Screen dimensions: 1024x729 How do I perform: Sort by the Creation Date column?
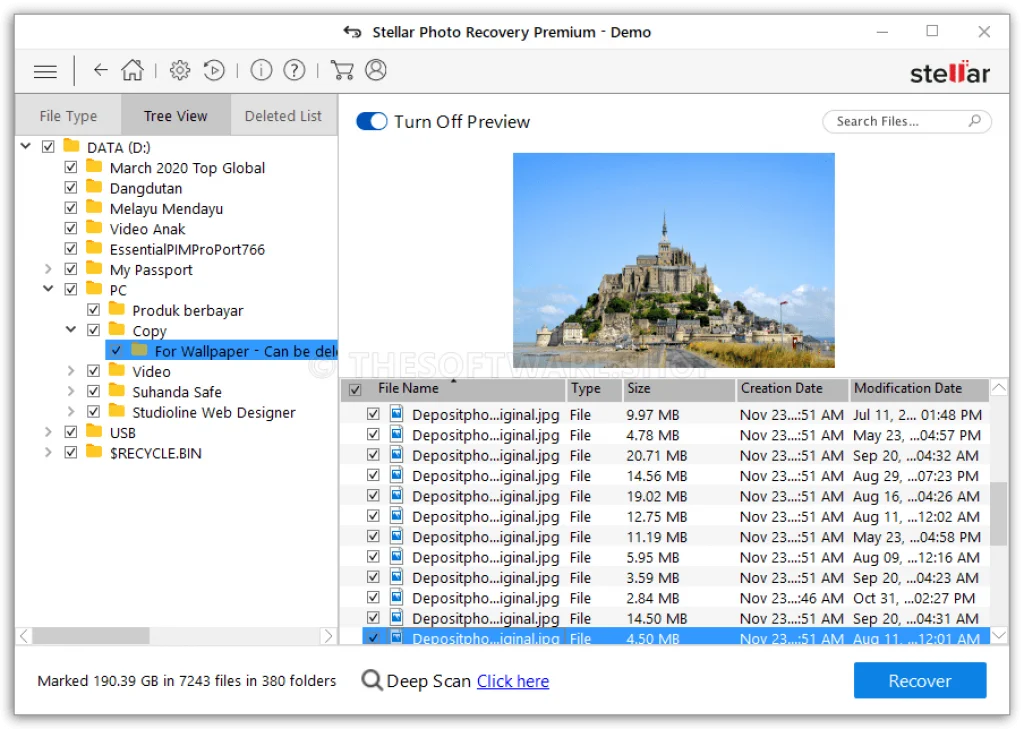click(x=792, y=389)
